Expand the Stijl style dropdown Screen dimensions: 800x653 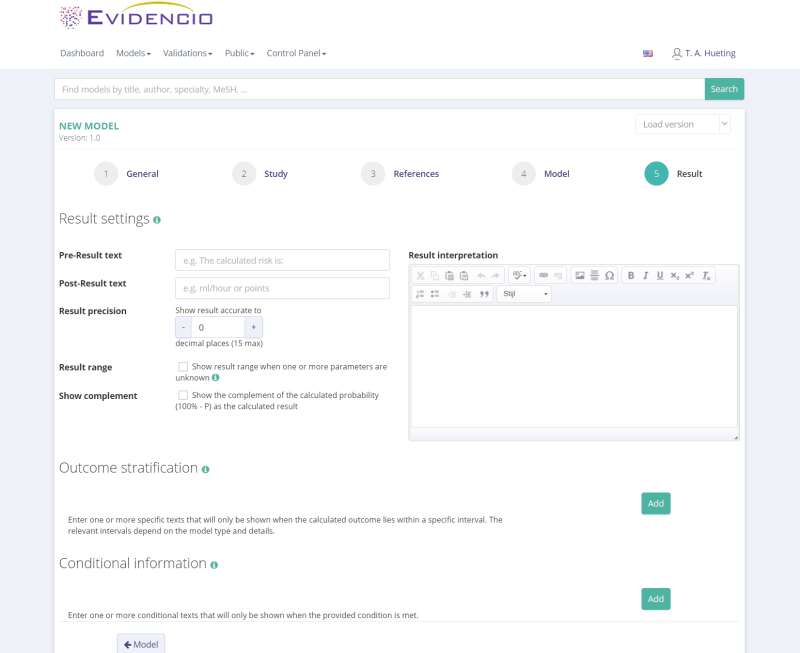pos(524,294)
